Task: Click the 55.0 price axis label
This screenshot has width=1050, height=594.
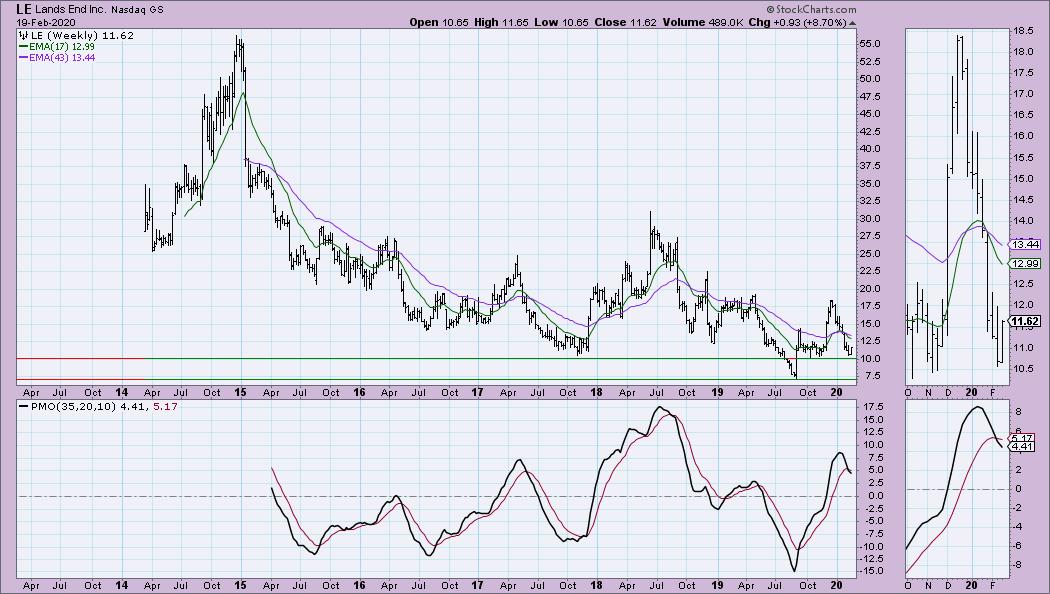Action: [x=869, y=44]
